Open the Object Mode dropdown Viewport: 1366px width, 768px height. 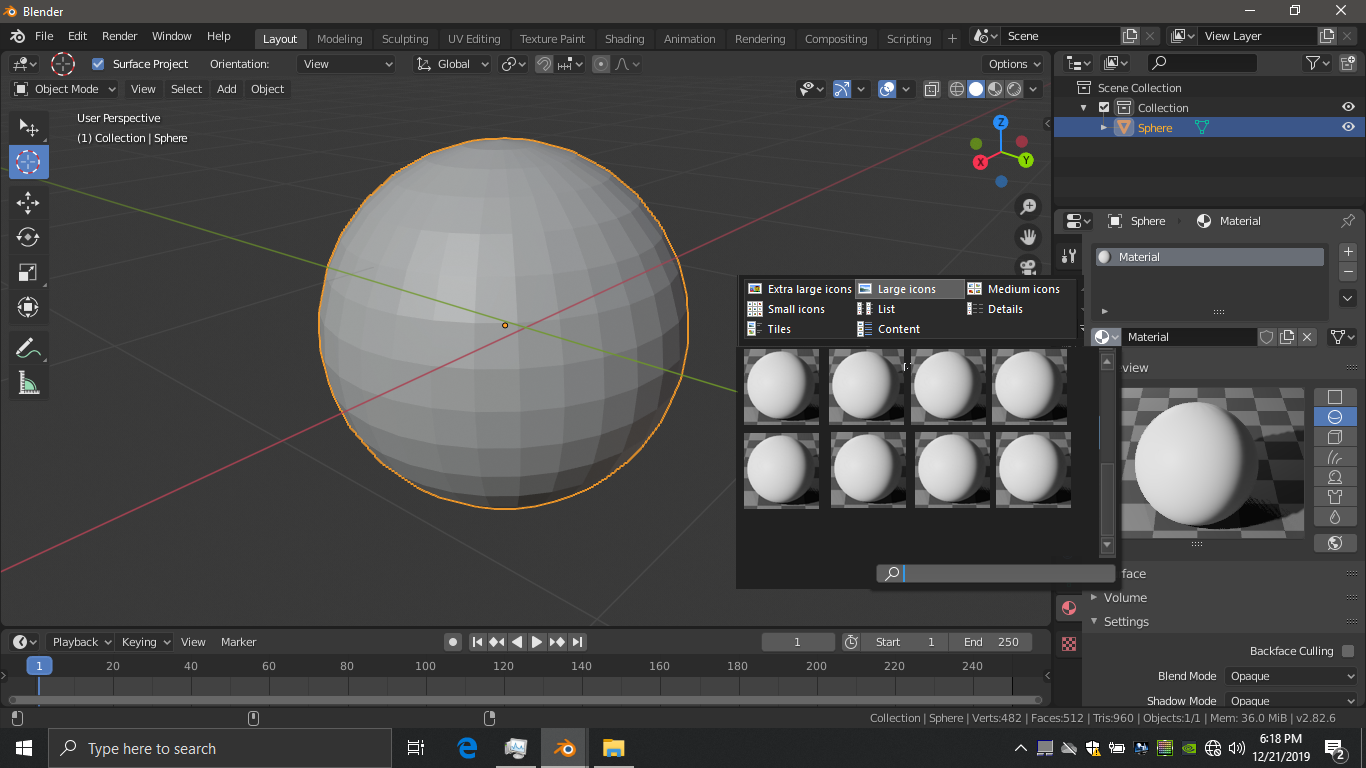coord(65,89)
